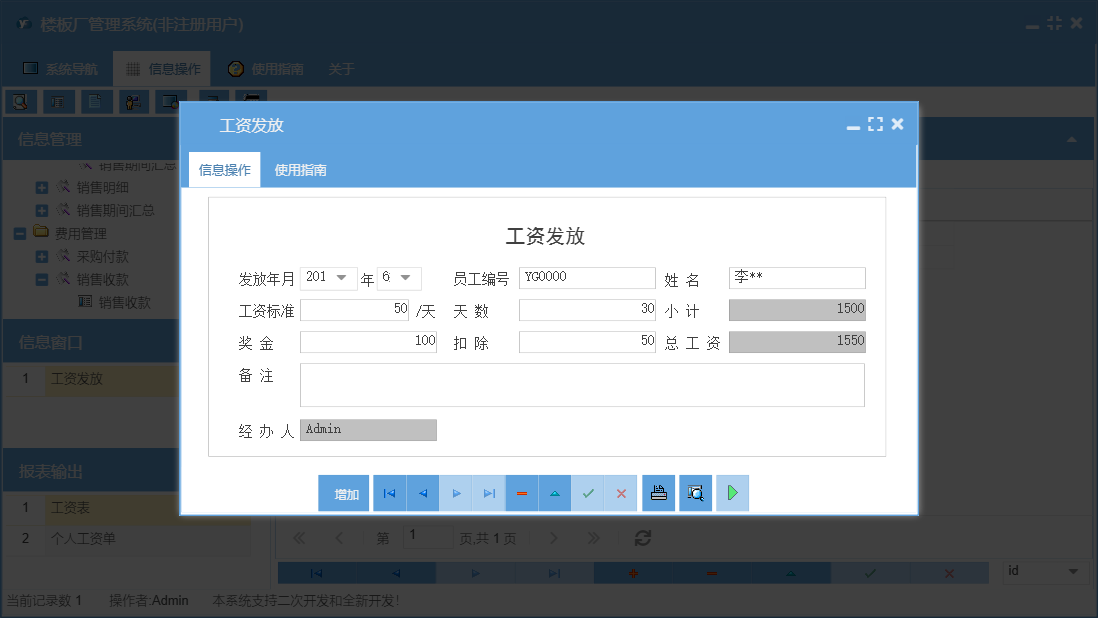Click the green checkmark save icon
The image size is (1098, 618).
588,493
